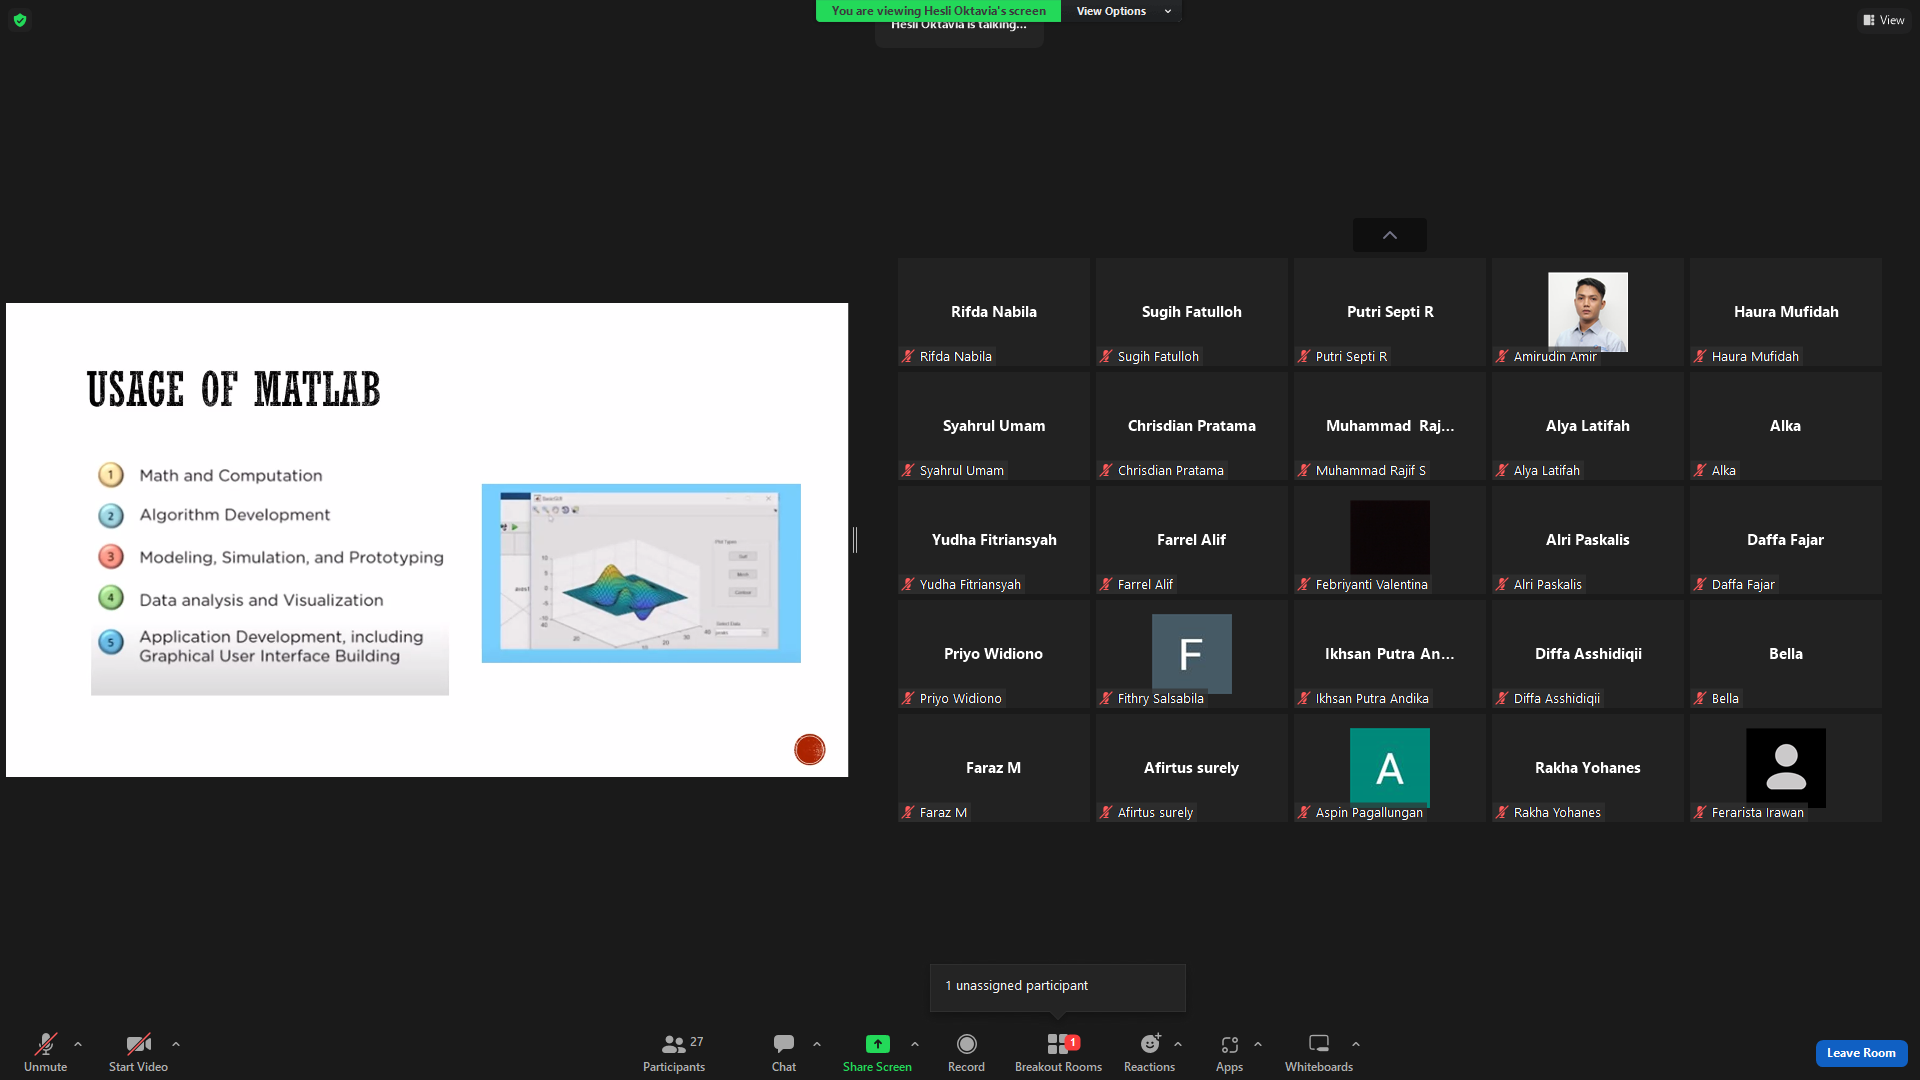This screenshot has height=1080, width=1920.
Task: Click the muted mic icon for Amirudin Amir
Action: click(1502, 356)
